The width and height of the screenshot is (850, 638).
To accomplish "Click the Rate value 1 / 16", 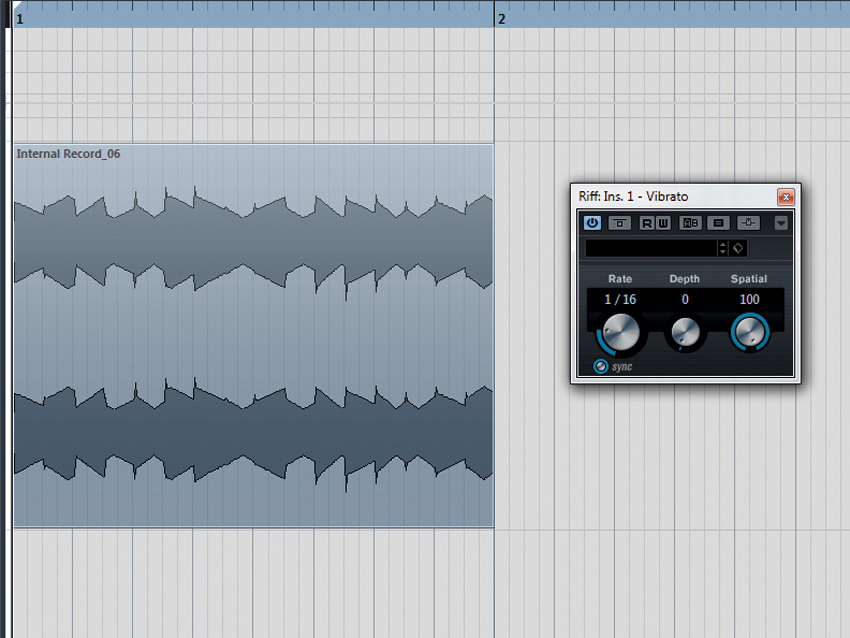I will 620,299.
